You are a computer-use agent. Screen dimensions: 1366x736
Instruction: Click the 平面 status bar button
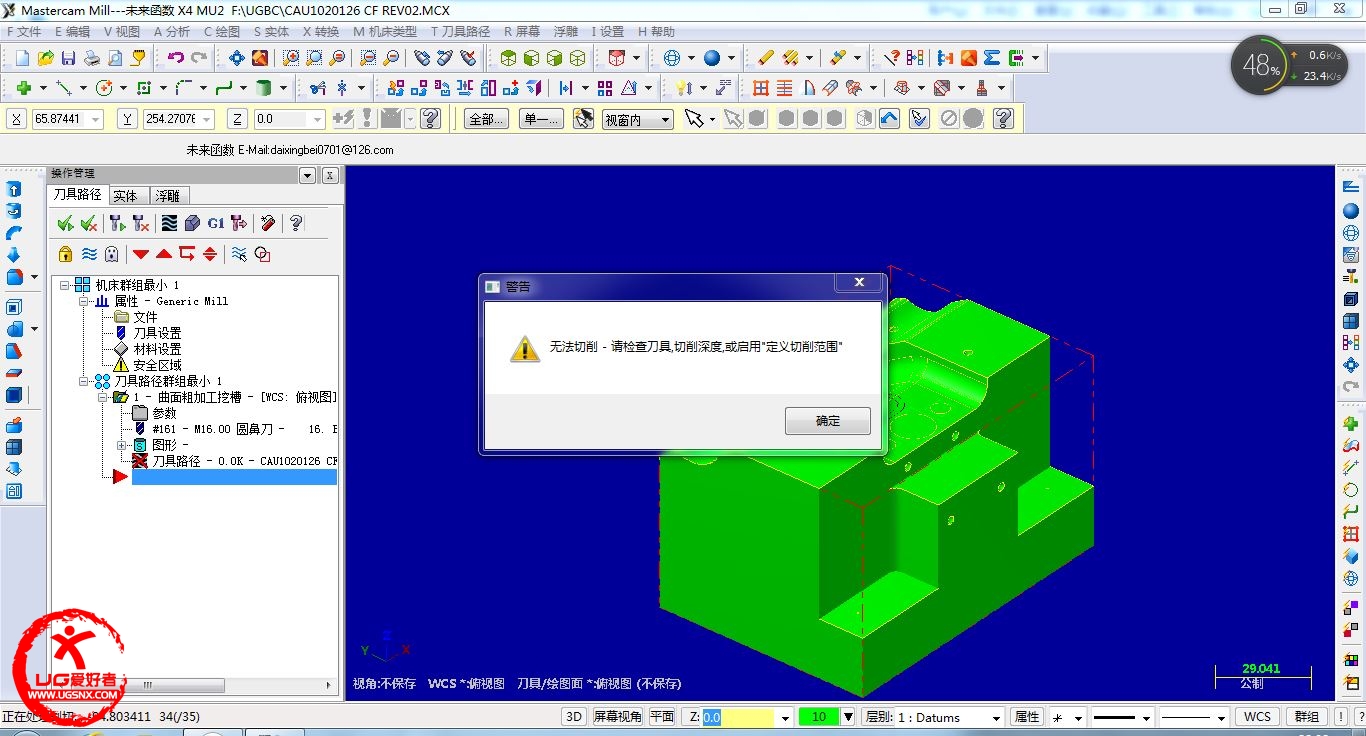click(x=662, y=717)
